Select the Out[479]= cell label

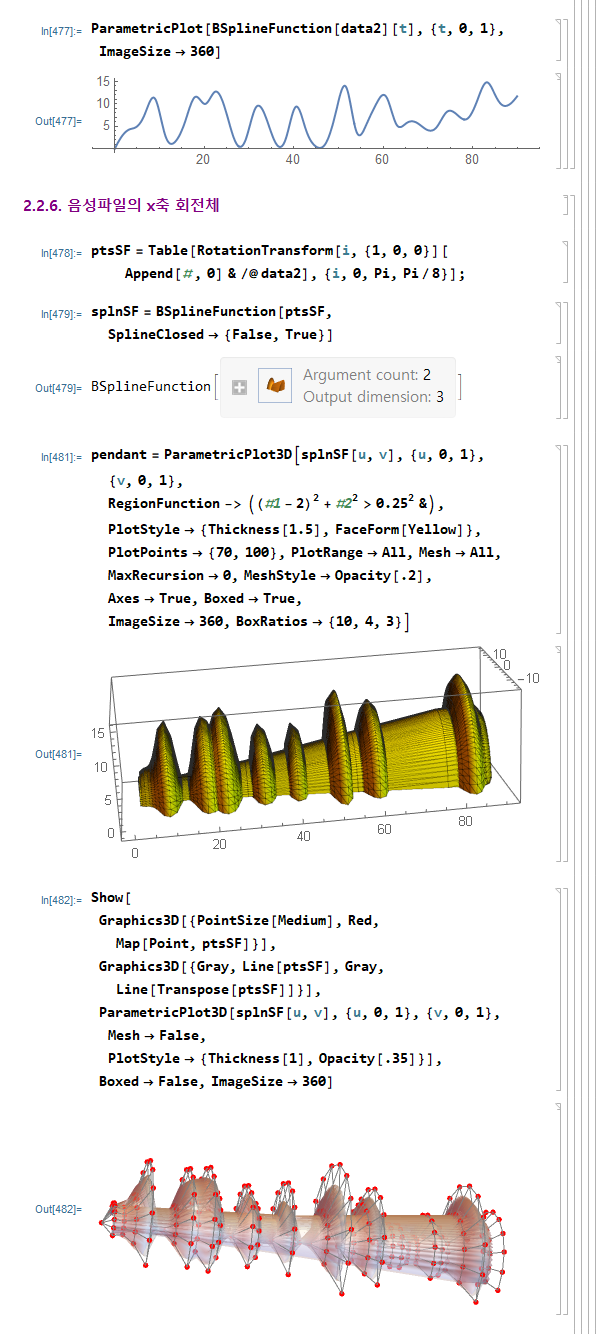(58, 387)
